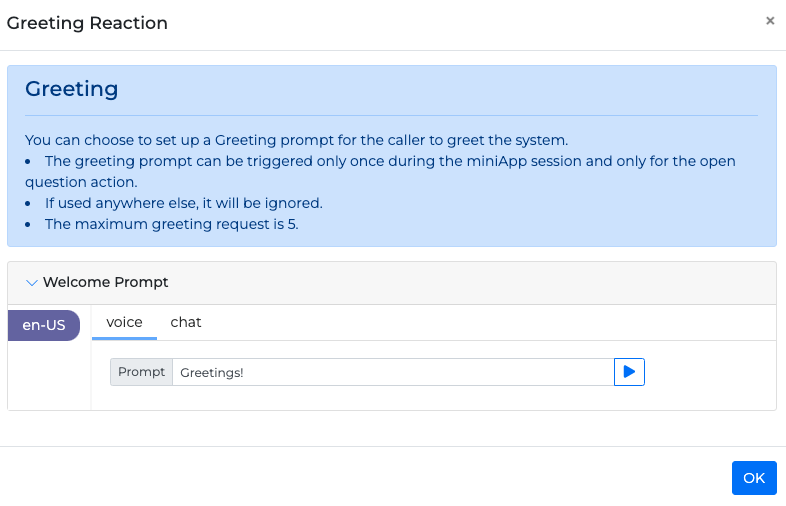This screenshot has width=786, height=506.
Task: Collapse the Welcome Prompt section chevron
Action: tap(31, 283)
